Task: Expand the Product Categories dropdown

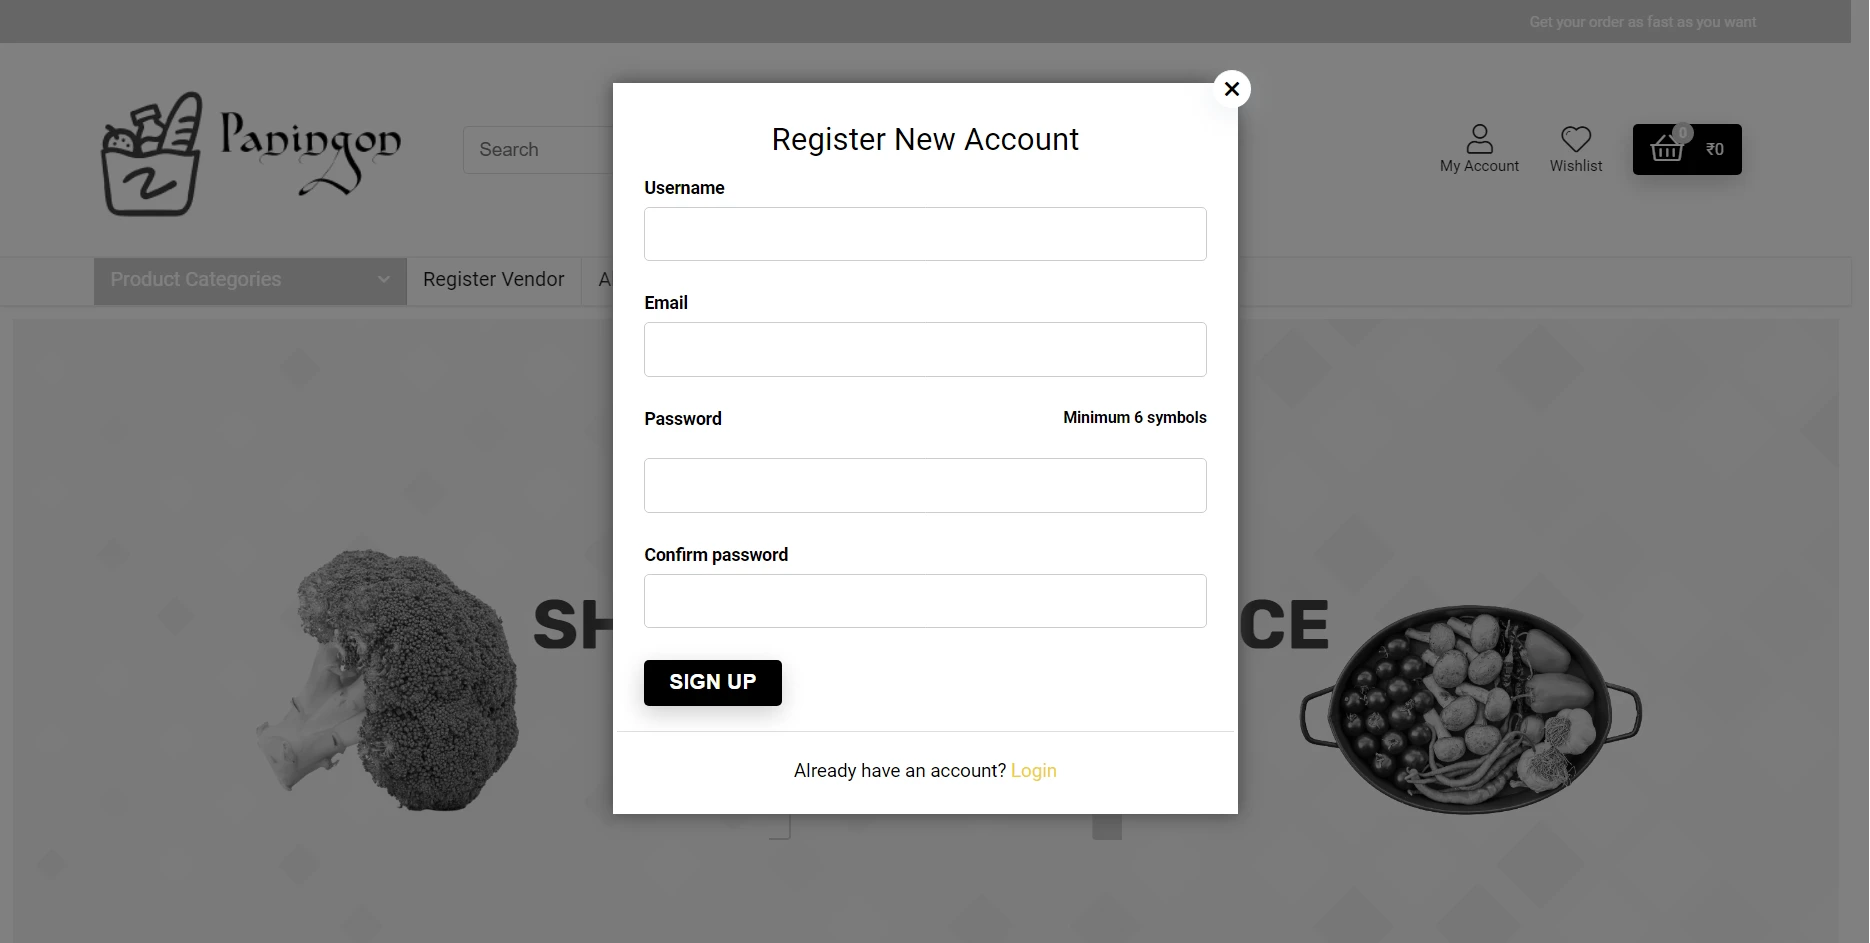Action: [x=250, y=280]
